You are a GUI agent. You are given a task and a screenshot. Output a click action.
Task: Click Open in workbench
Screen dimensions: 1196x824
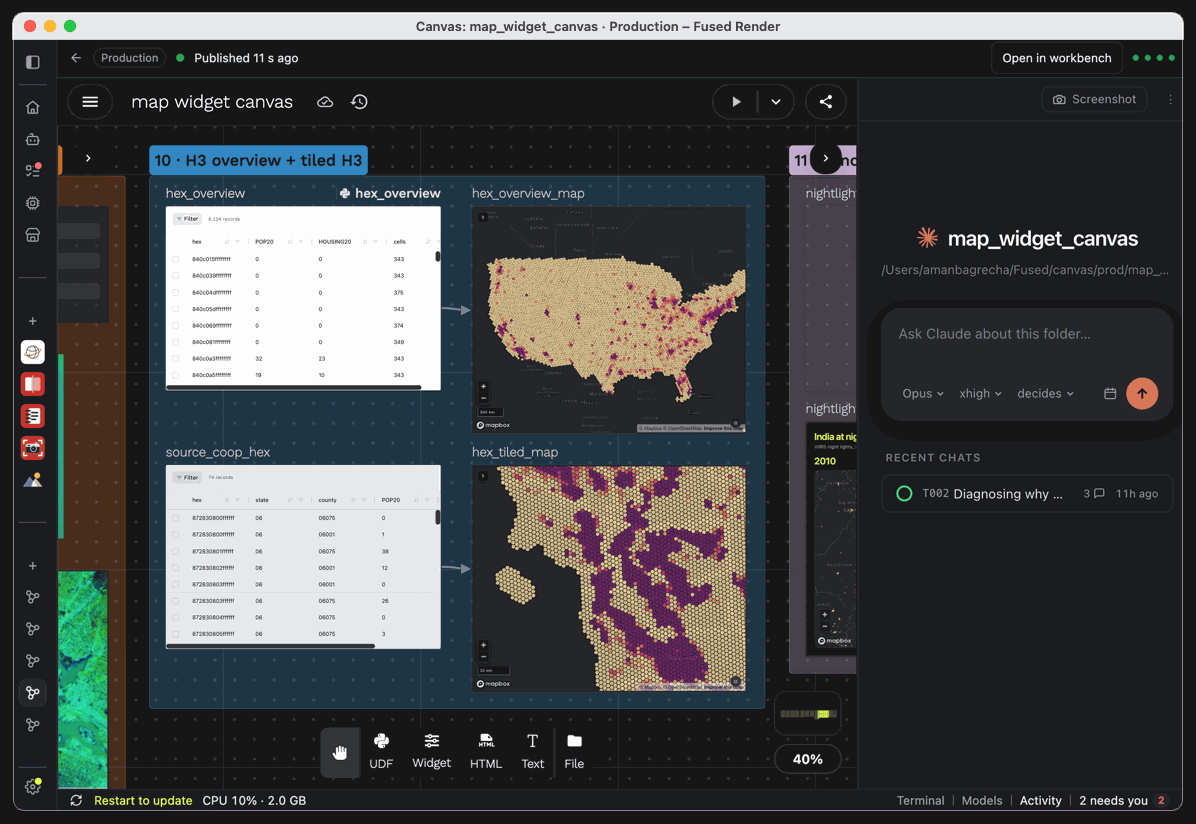(x=1056, y=58)
